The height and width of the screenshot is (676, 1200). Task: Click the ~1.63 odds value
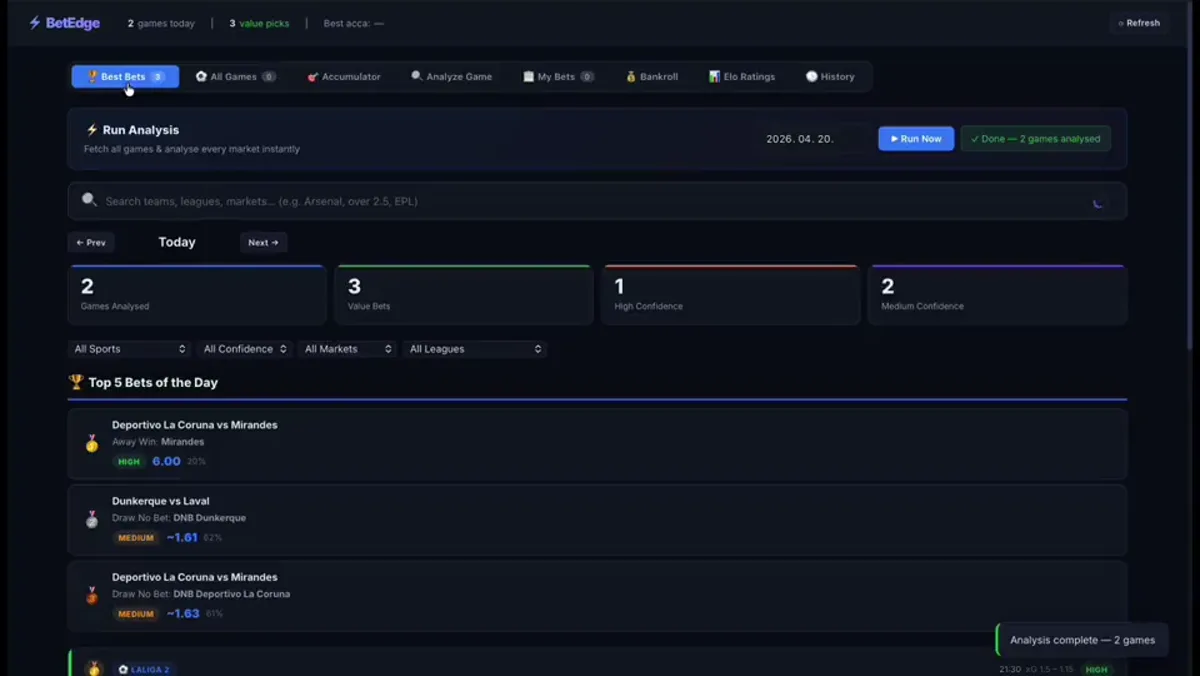(x=183, y=613)
